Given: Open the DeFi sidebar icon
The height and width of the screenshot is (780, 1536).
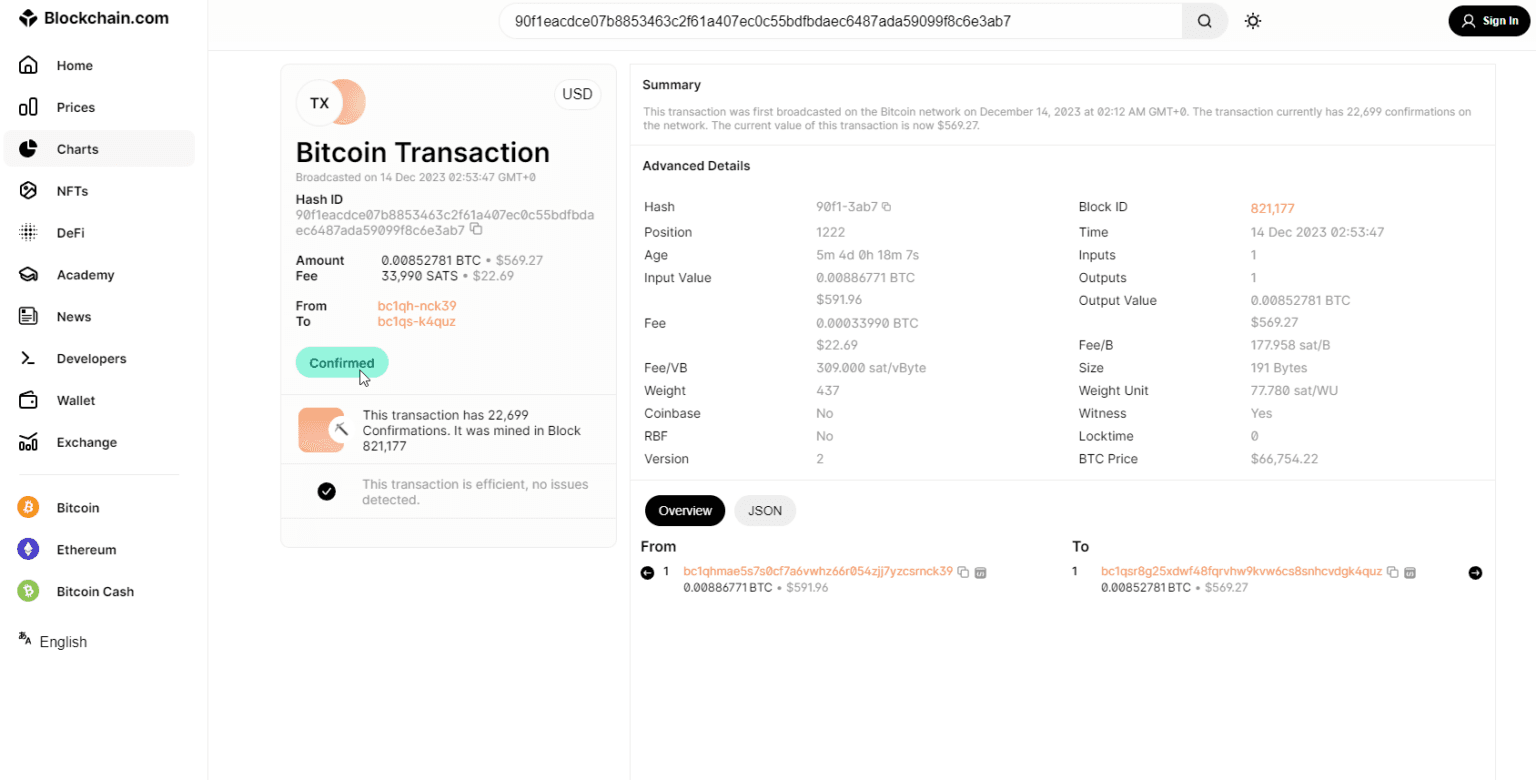Looking at the screenshot, I should tap(28, 233).
